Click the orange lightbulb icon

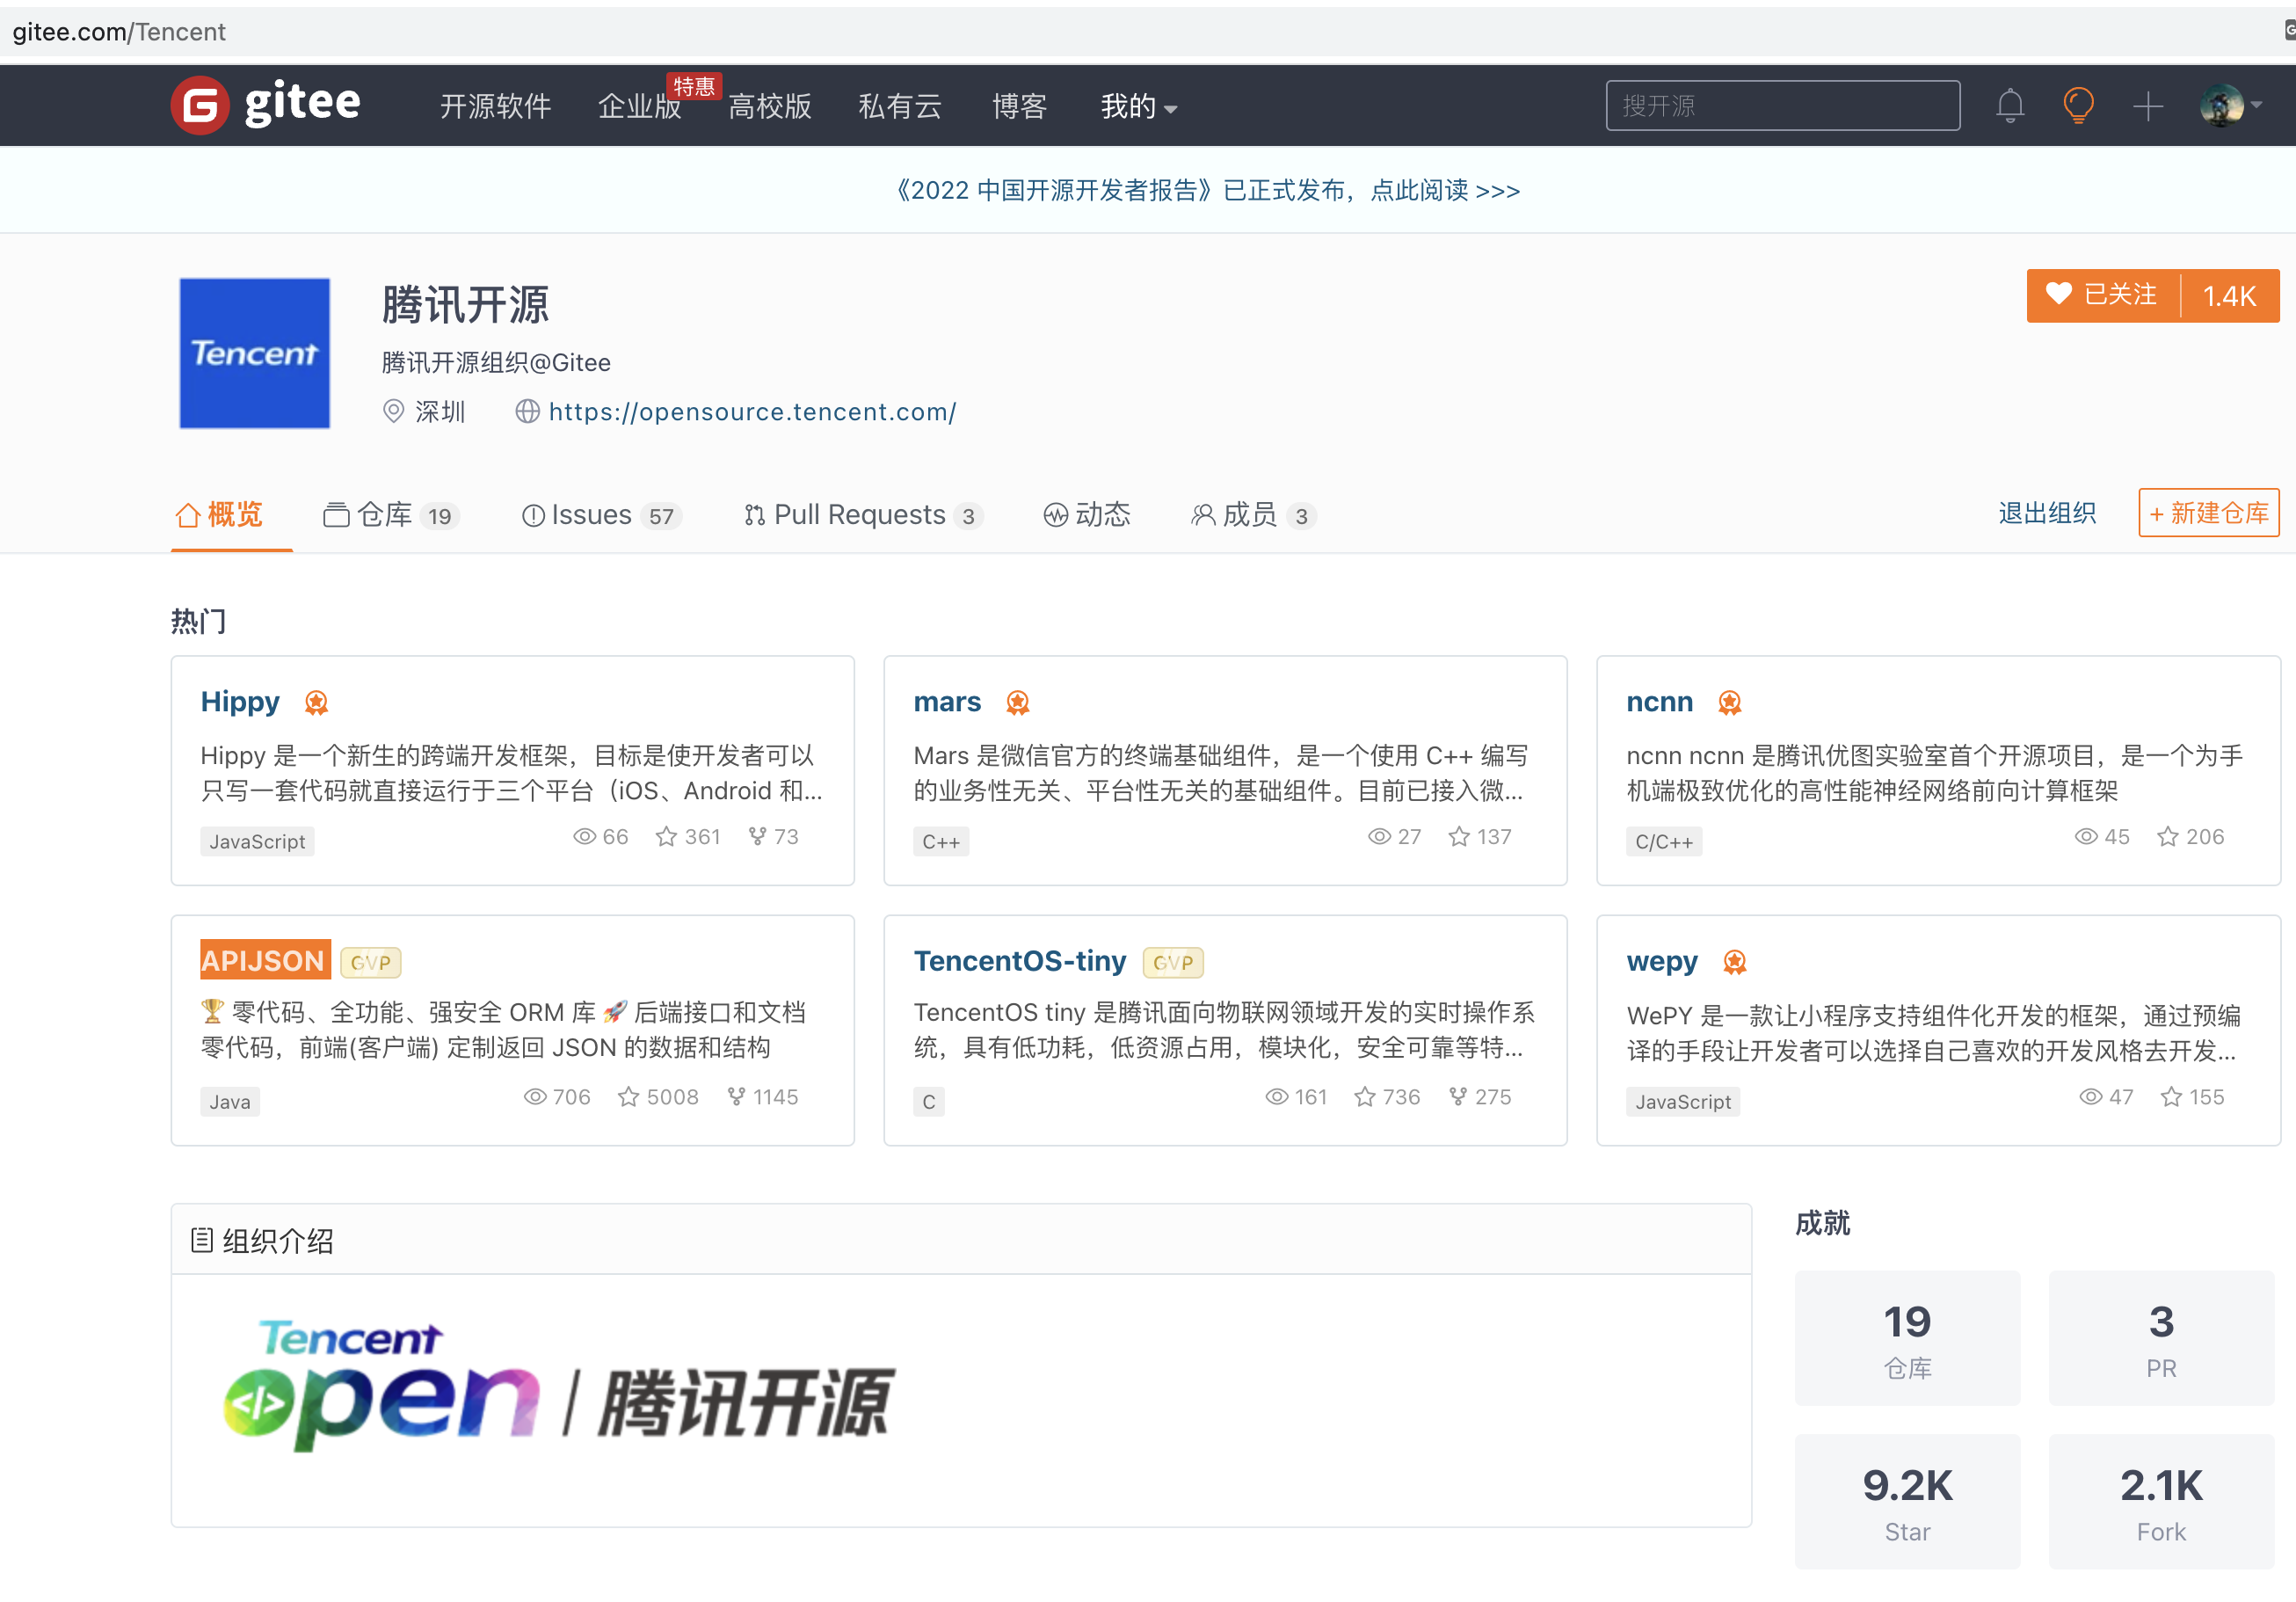[x=2078, y=106]
